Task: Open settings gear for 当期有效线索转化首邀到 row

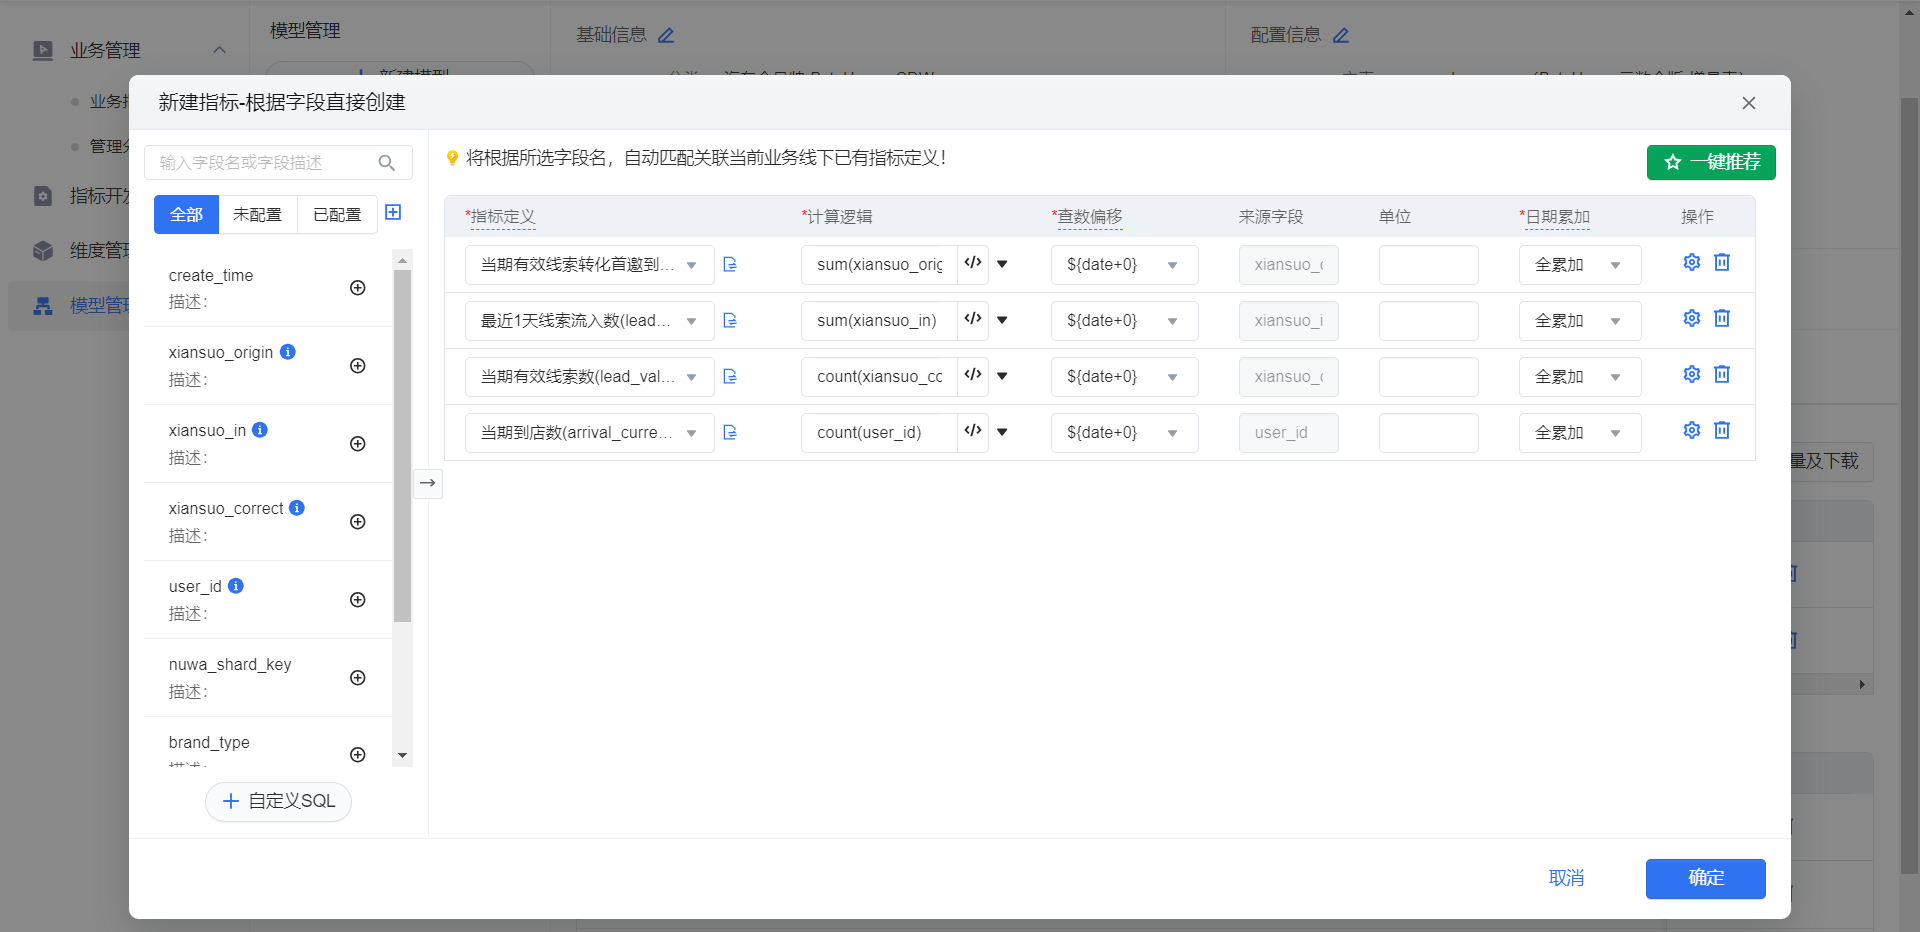Action: pyautogui.click(x=1692, y=262)
